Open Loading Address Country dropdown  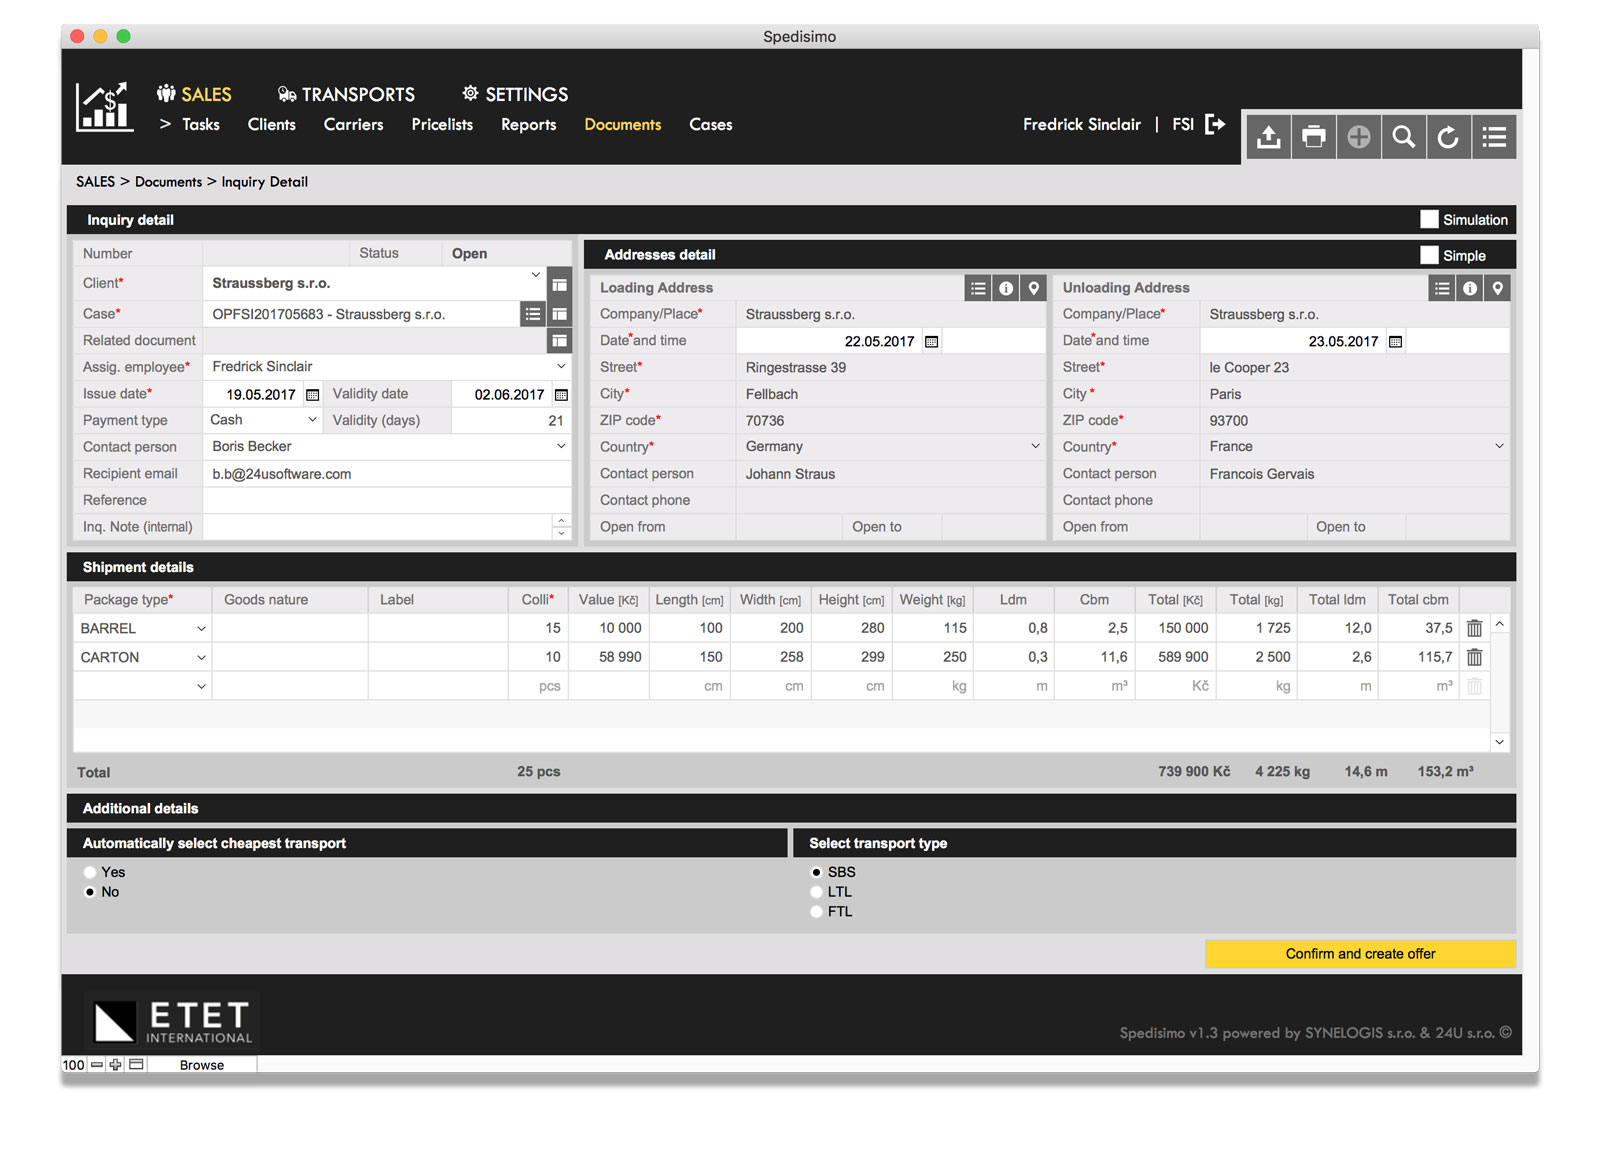tap(1035, 446)
